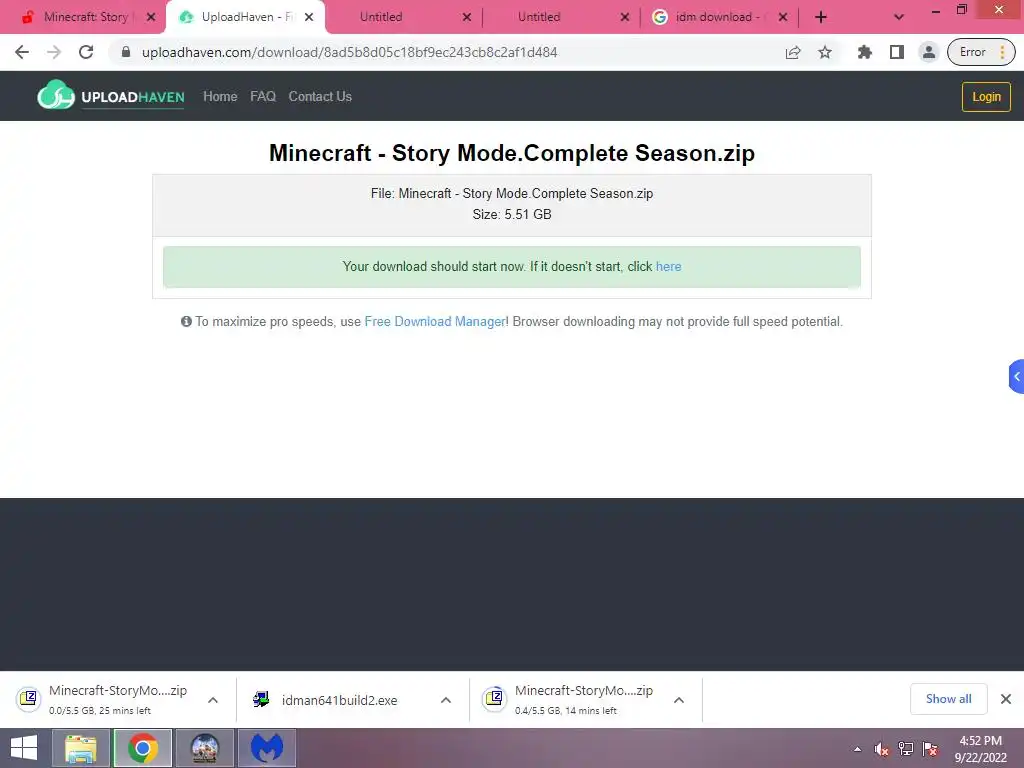Click Show all downloads
The height and width of the screenshot is (768, 1024).
click(948, 699)
